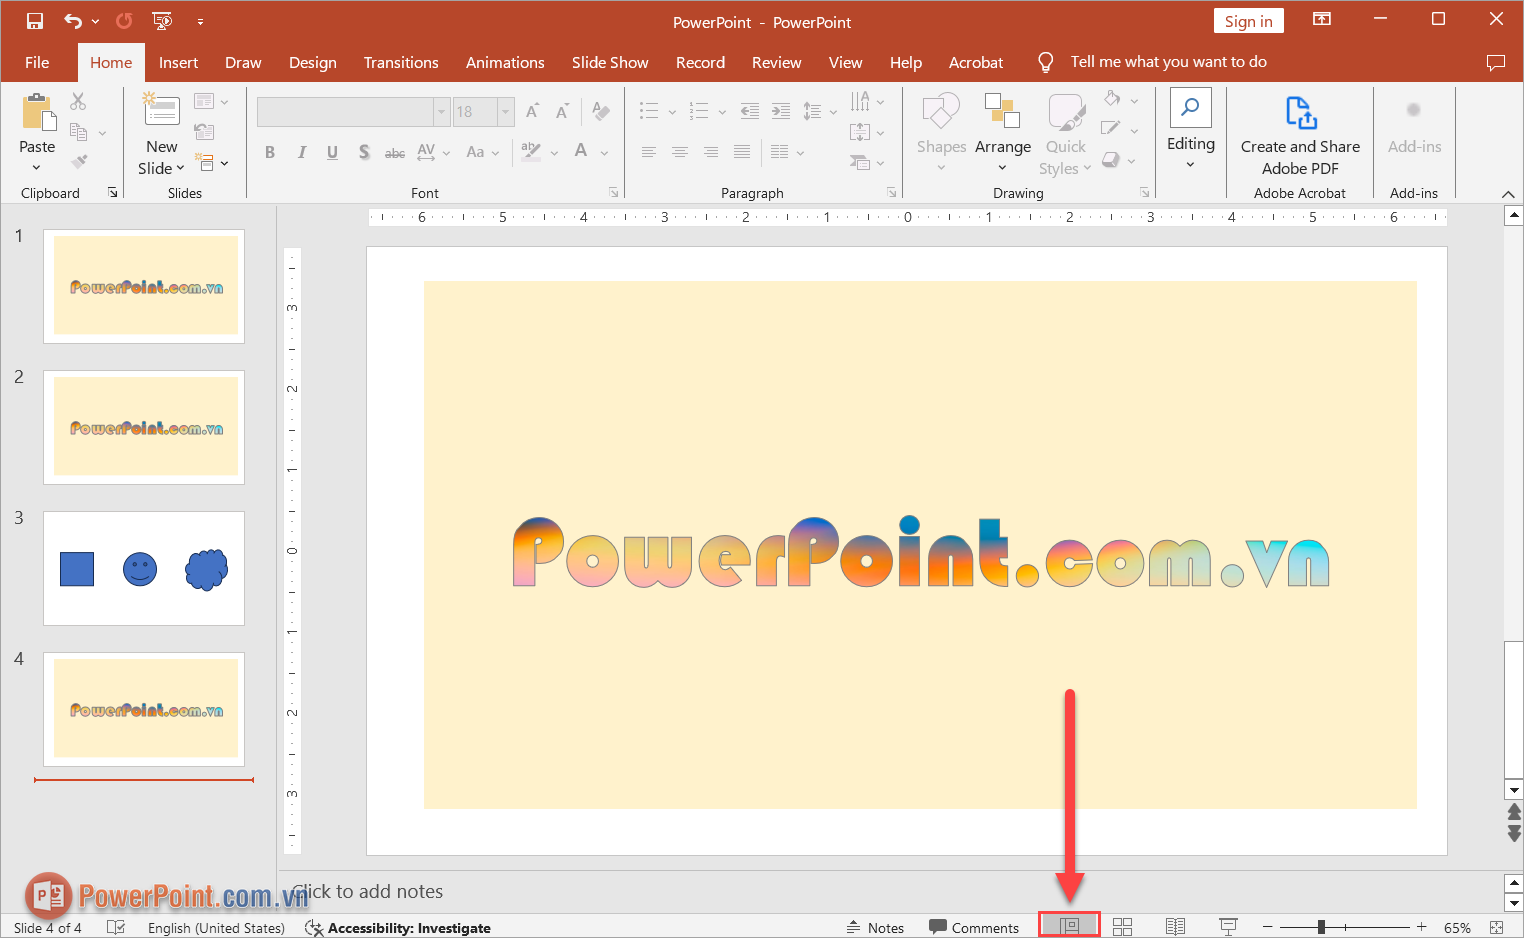Adjust the zoom slider handle
1524x938 pixels.
point(1321,927)
